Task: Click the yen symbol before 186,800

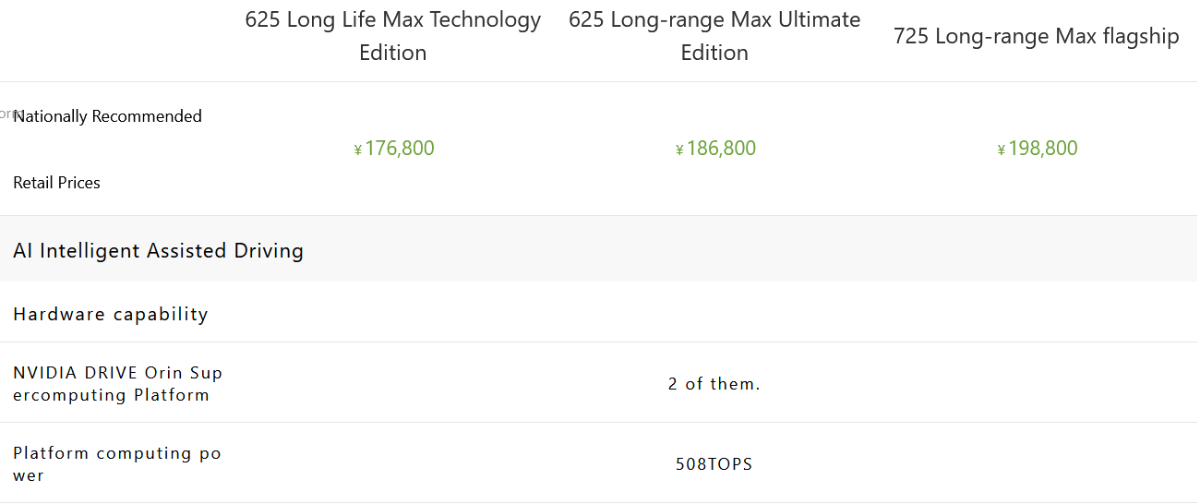Action: (679, 150)
